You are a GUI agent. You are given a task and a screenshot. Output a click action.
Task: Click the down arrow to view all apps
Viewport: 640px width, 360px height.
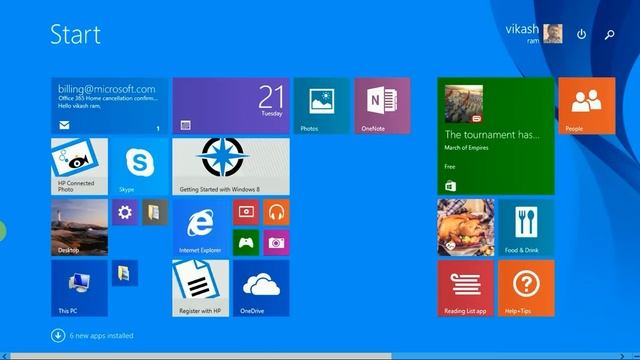tap(58, 336)
